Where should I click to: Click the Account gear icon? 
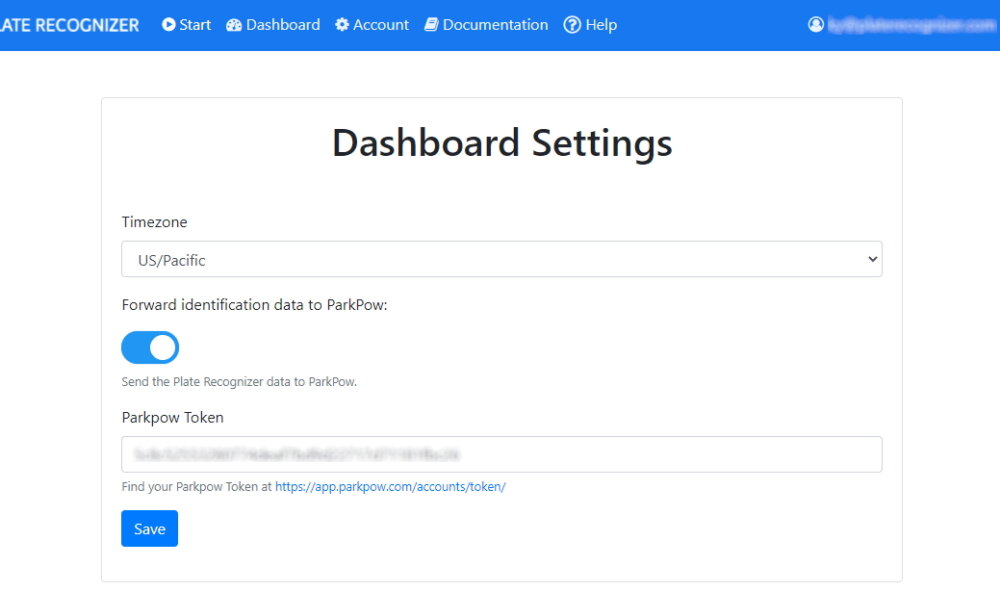pos(342,24)
